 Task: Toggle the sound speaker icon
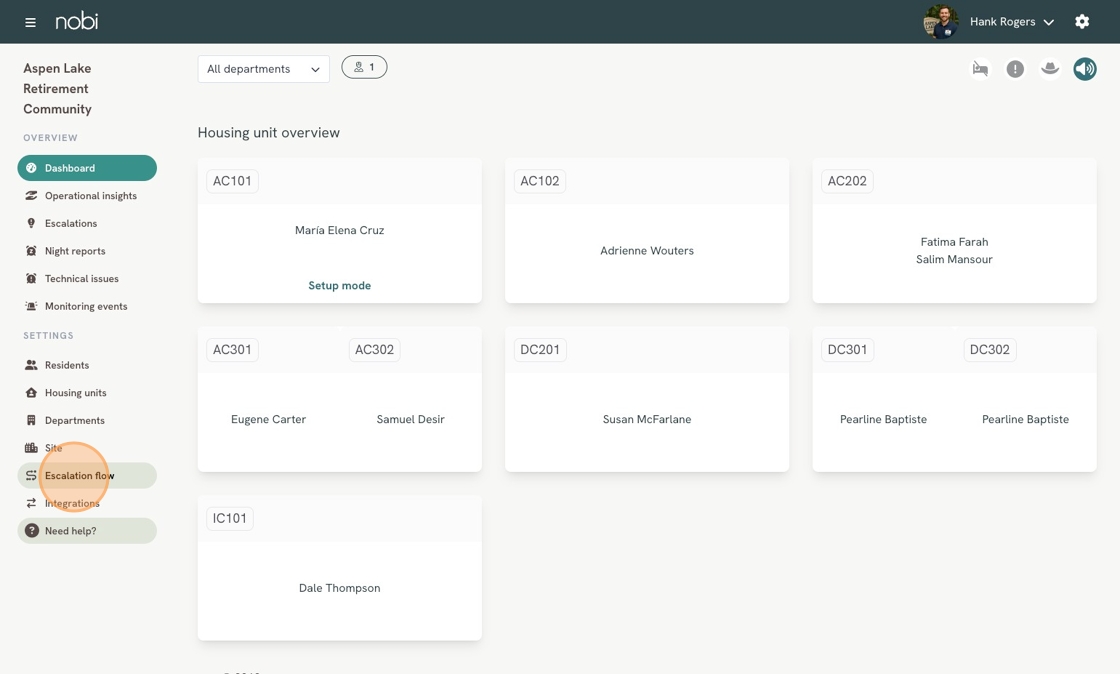[1084, 69]
